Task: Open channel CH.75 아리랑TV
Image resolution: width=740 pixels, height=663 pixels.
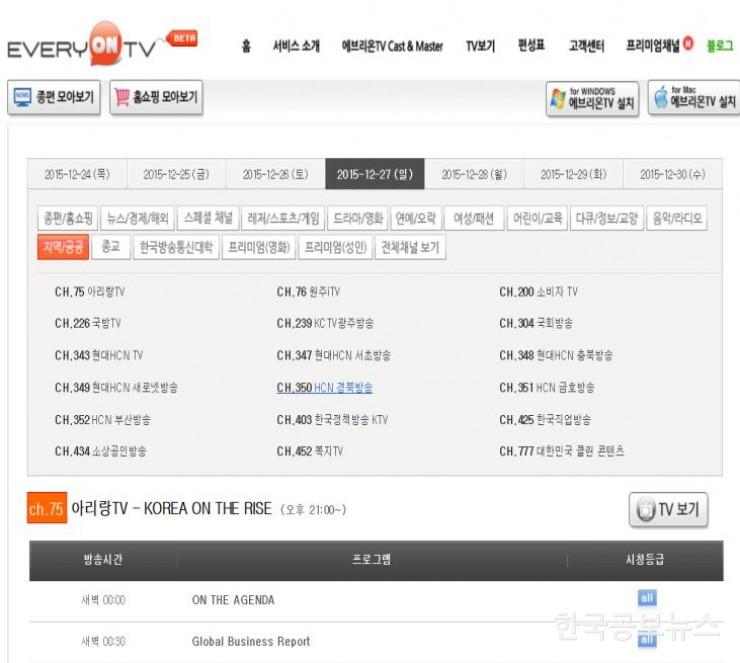Action: 90,292
